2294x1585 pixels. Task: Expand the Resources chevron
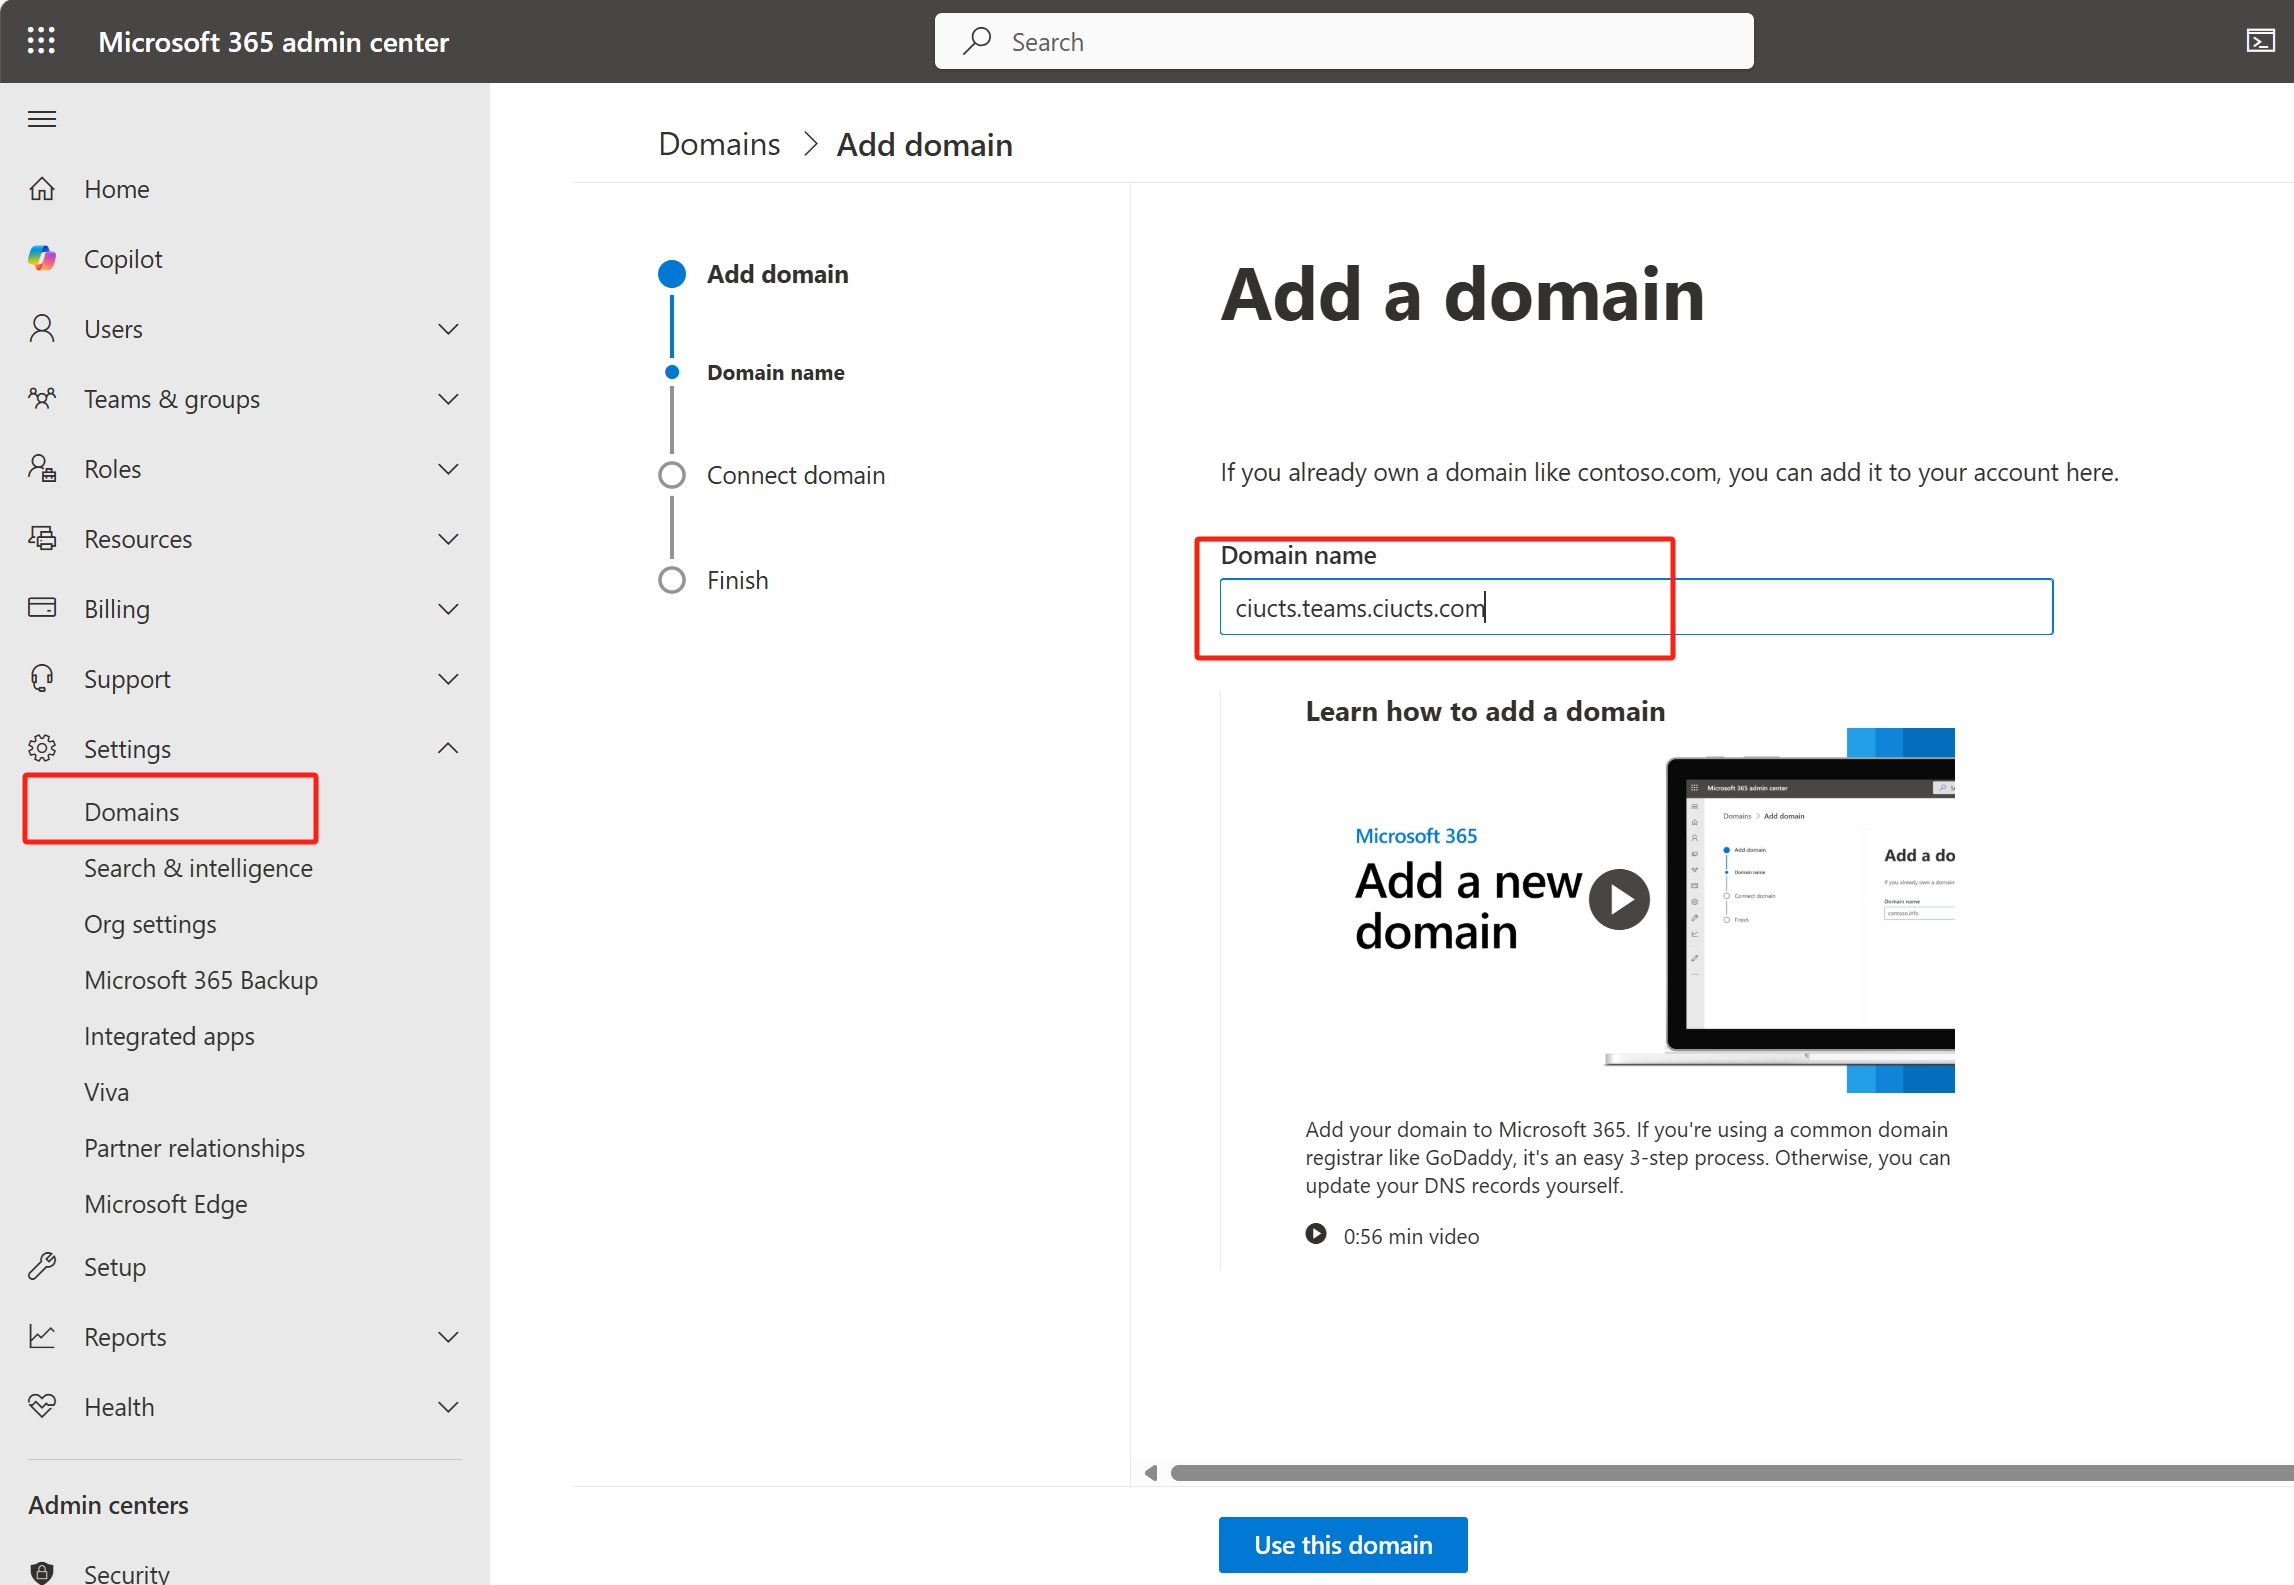[x=449, y=539]
